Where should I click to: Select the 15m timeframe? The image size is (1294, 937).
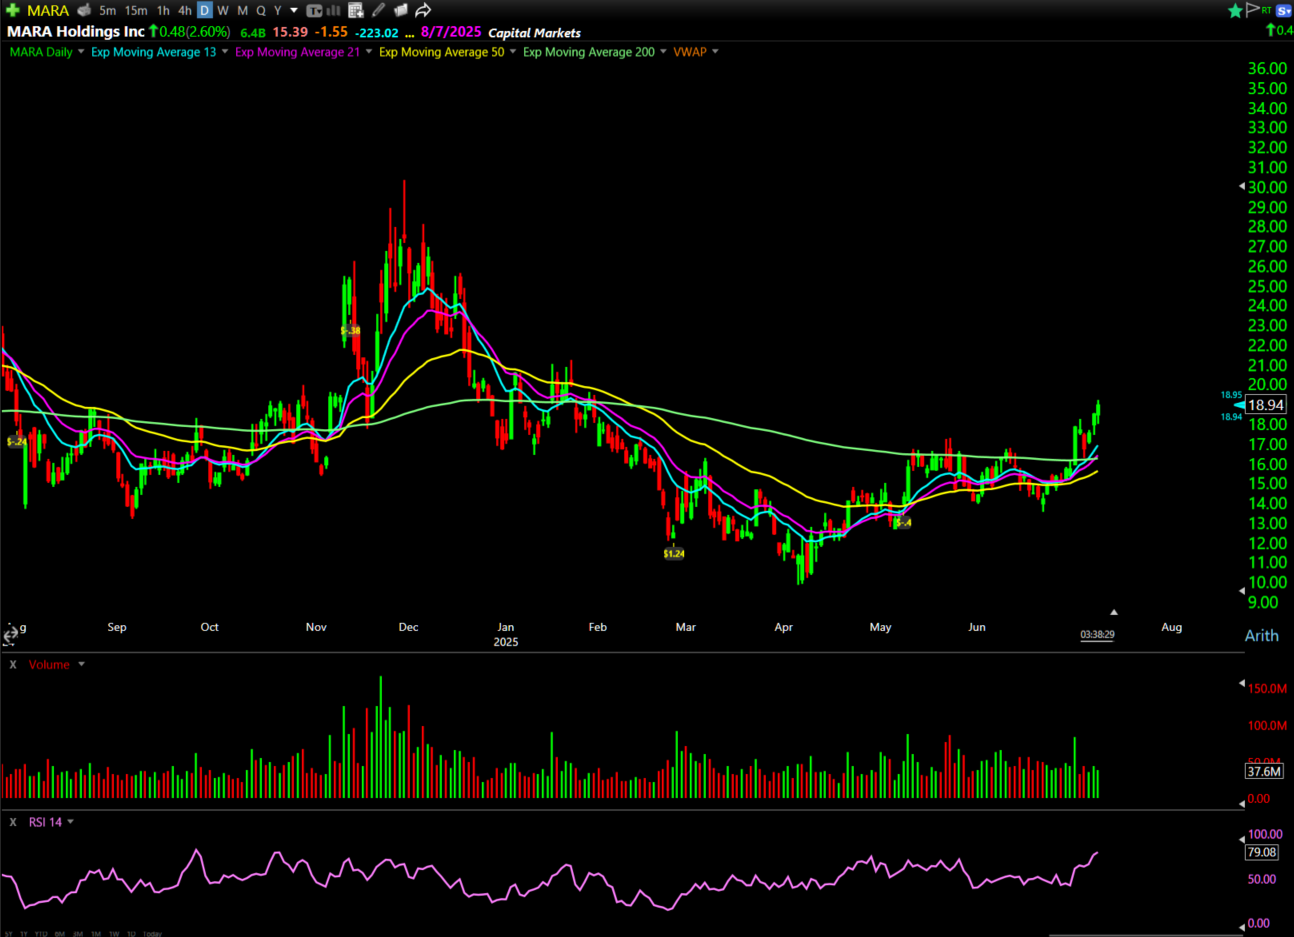tap(136, 10)
